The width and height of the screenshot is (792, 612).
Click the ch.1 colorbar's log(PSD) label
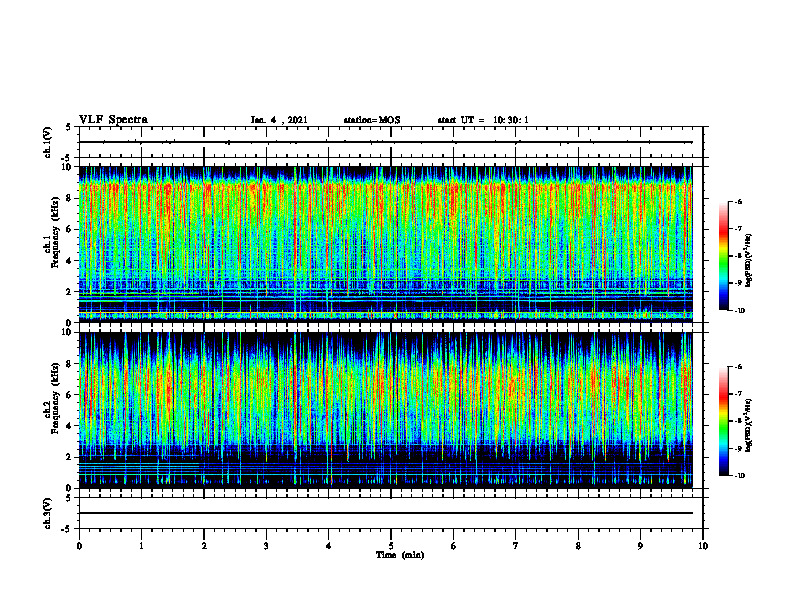point(748,261)
